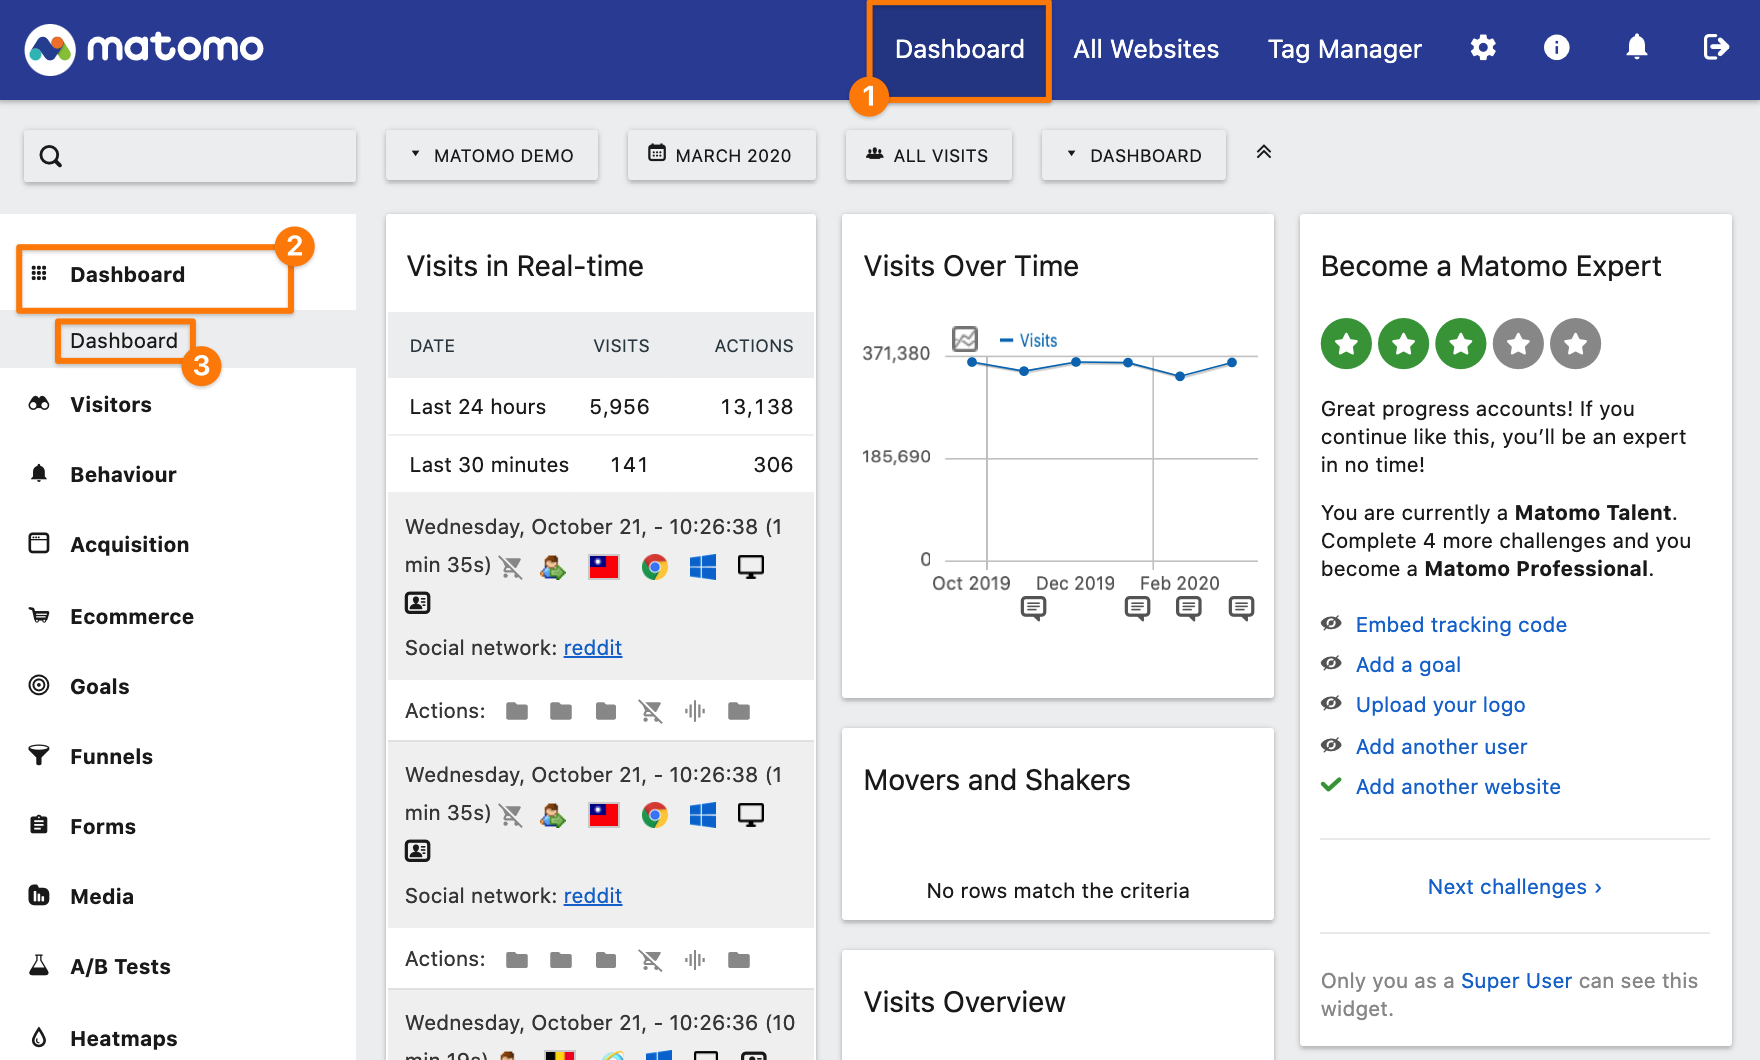This screenshot has height=1060, width=1760.
Task: Click inside the search field
Action: (x=190, y=155)
